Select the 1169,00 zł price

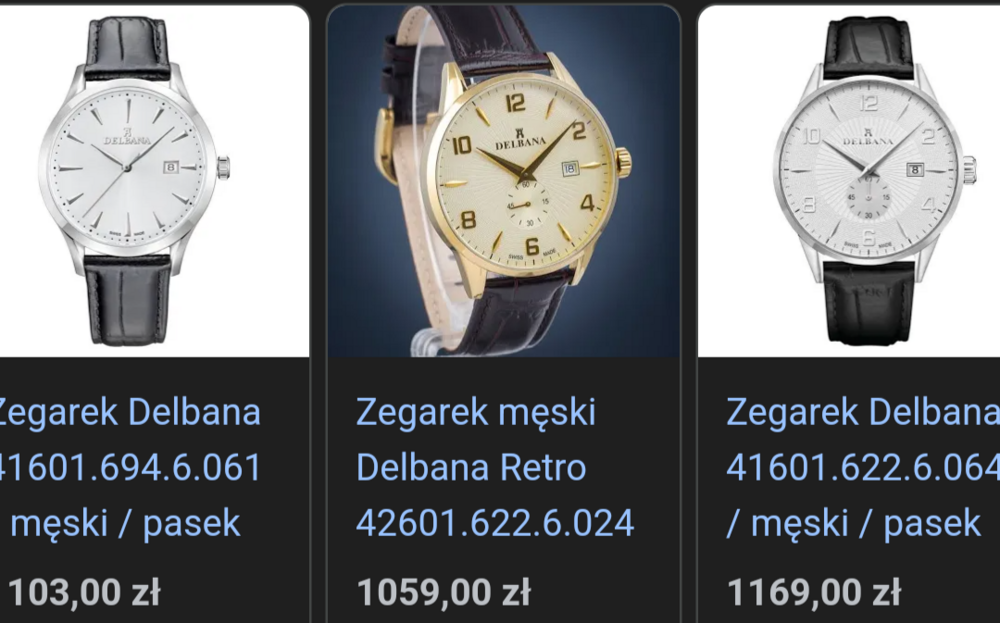pyautogui.click(x=814, y=592)
